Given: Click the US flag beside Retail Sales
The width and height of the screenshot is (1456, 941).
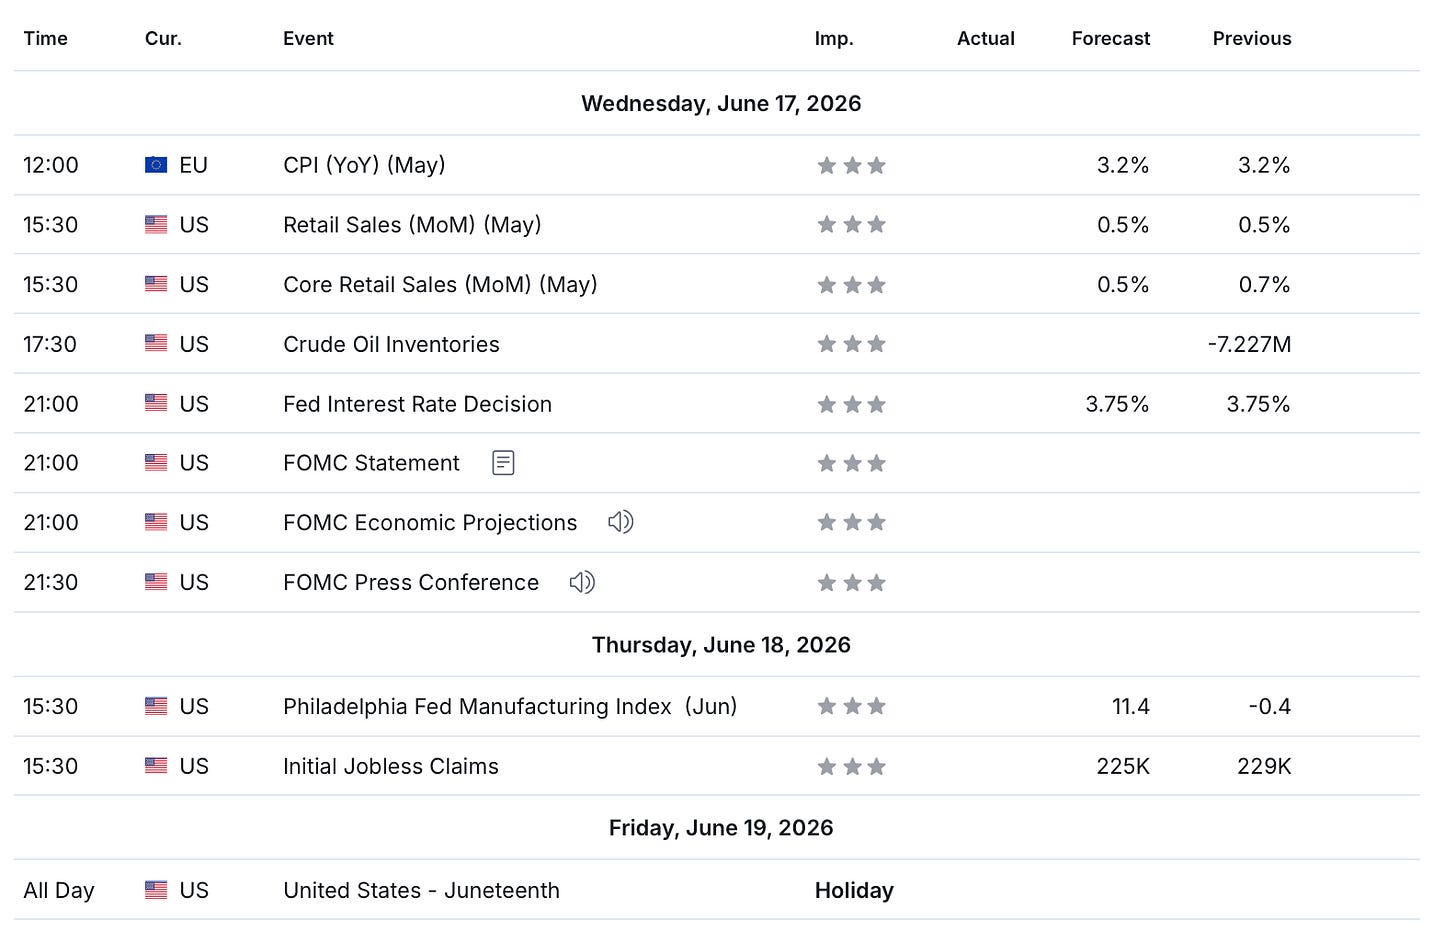Looking at the screenshot, I should pos(156,224).
